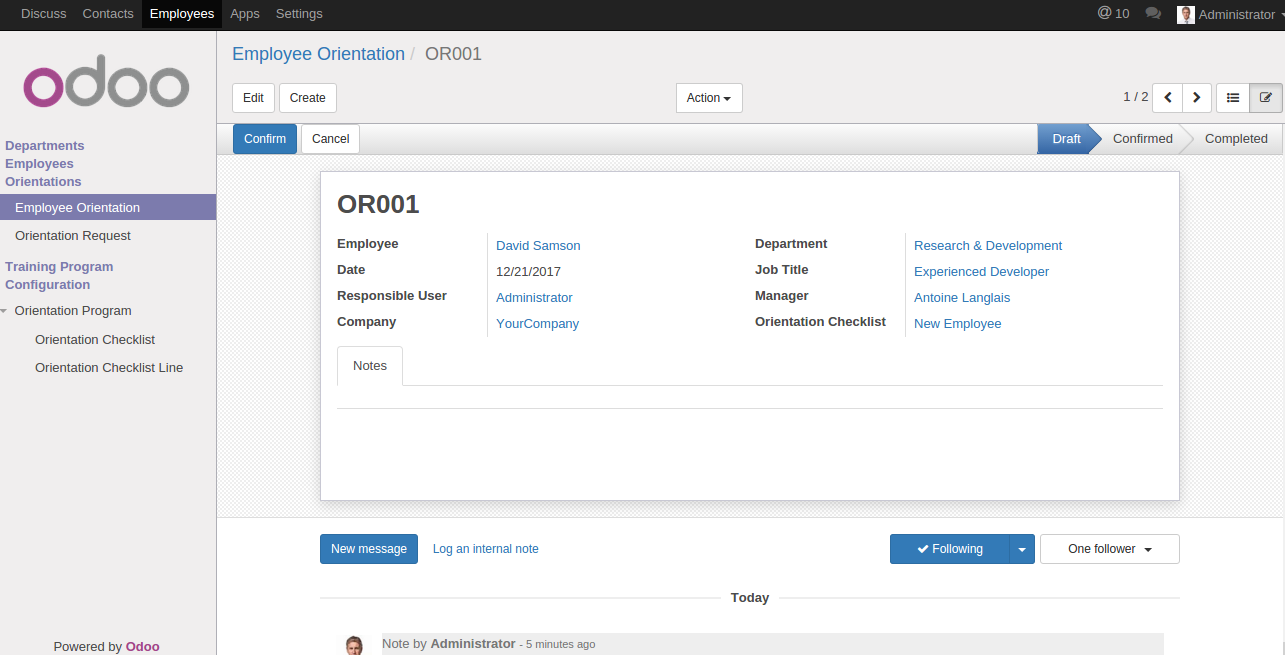Expand the One follower dropdown
This screenshot has width=1285, height=655.
click(x=1110, y=549)
